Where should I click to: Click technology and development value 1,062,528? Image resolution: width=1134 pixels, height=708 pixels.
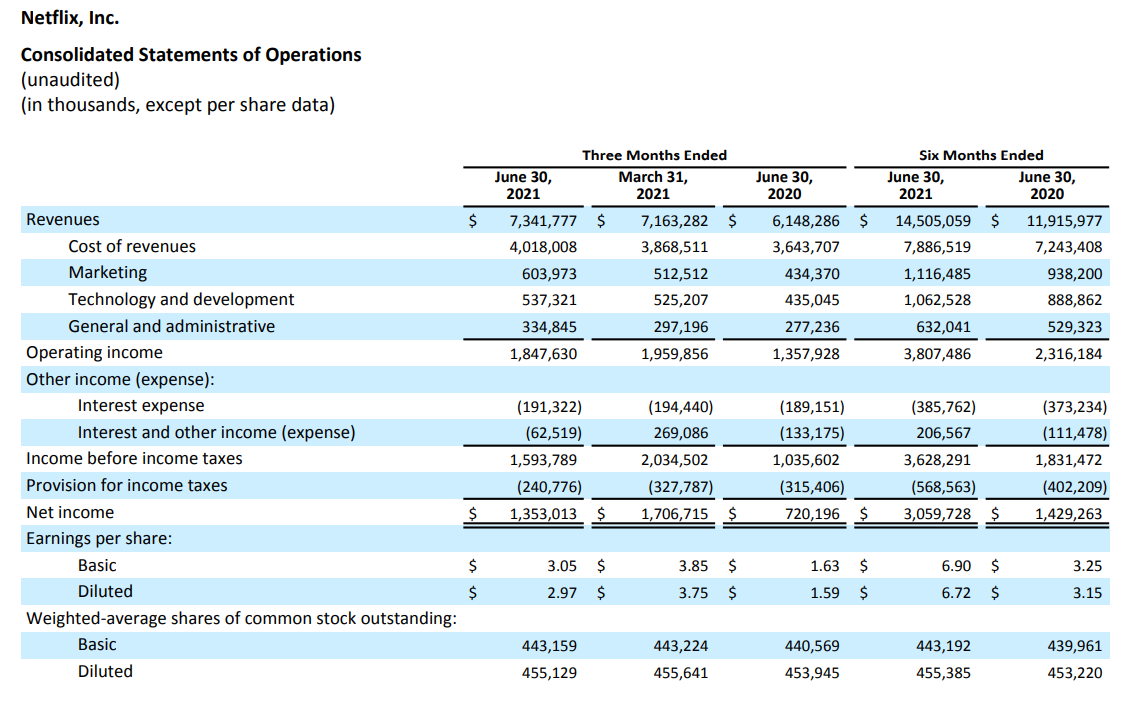[937, 300]
